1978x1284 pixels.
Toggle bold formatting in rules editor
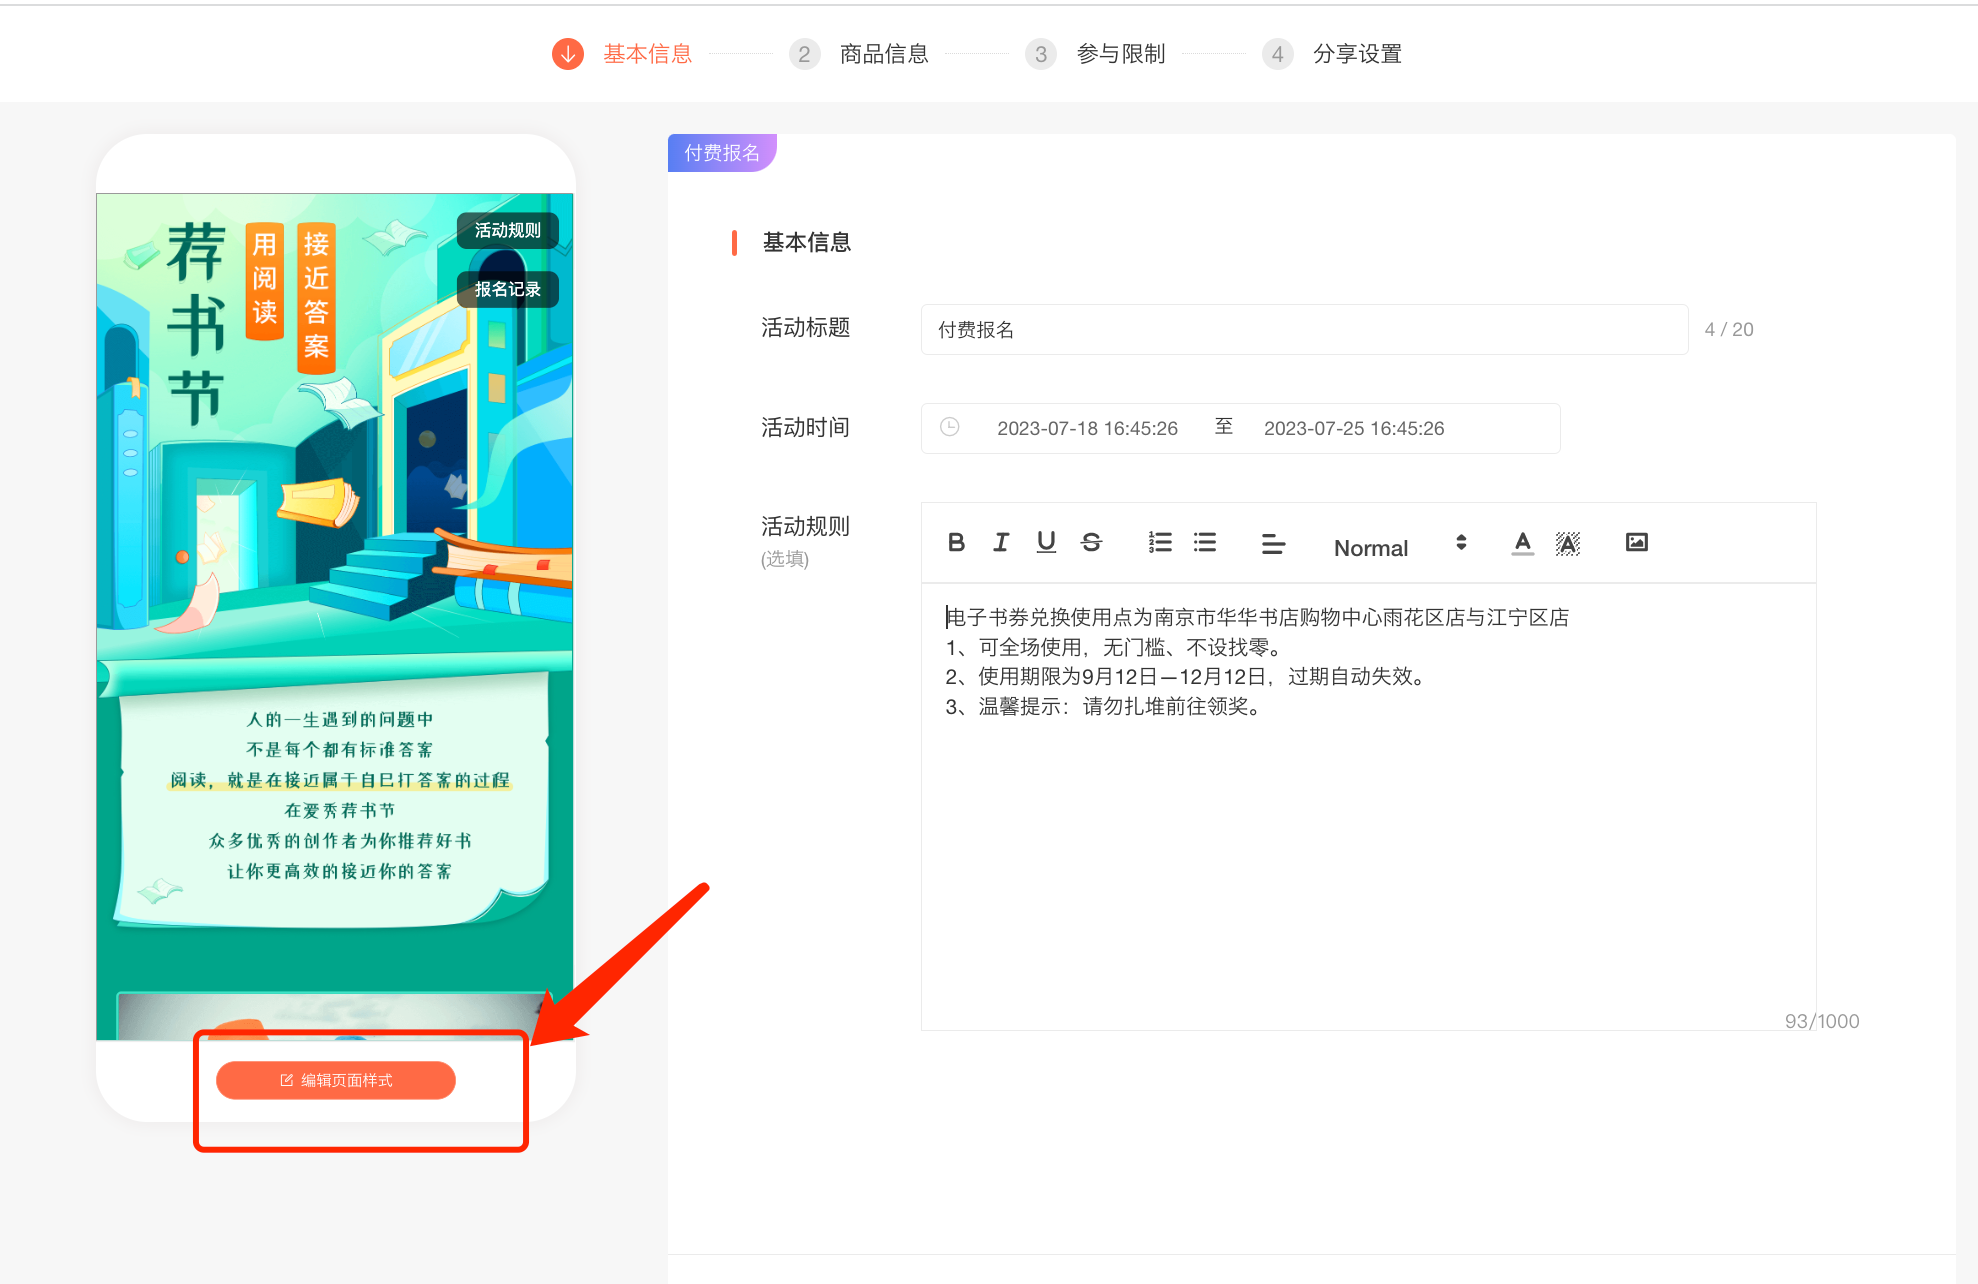point(956,543)
